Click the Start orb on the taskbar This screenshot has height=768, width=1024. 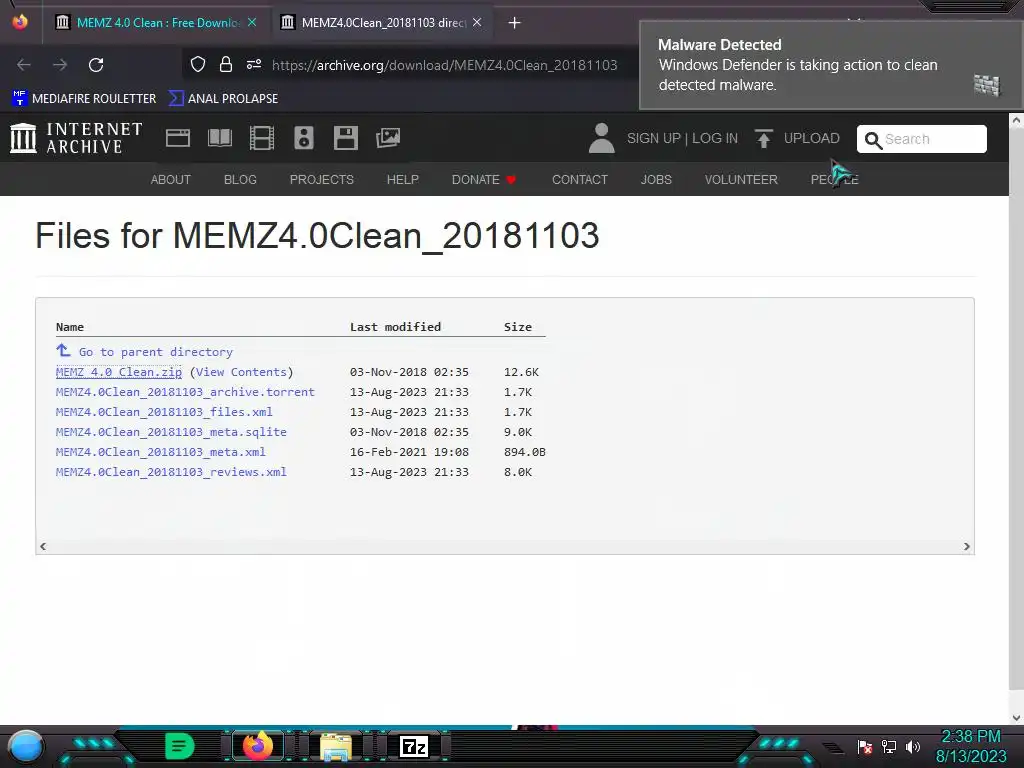26,746
